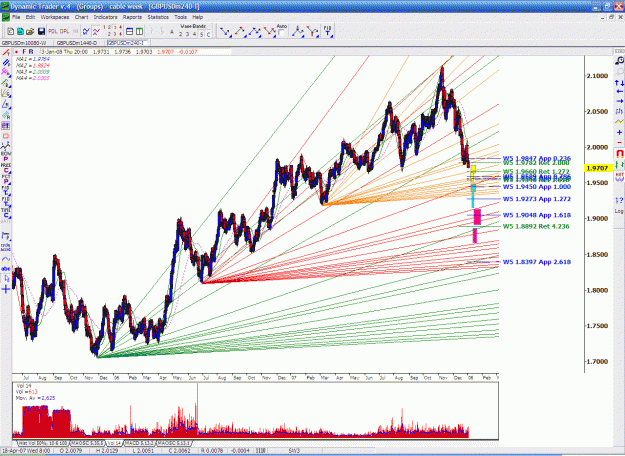
Task: Open the Reports menu
Action: click(x=132, y=17)
